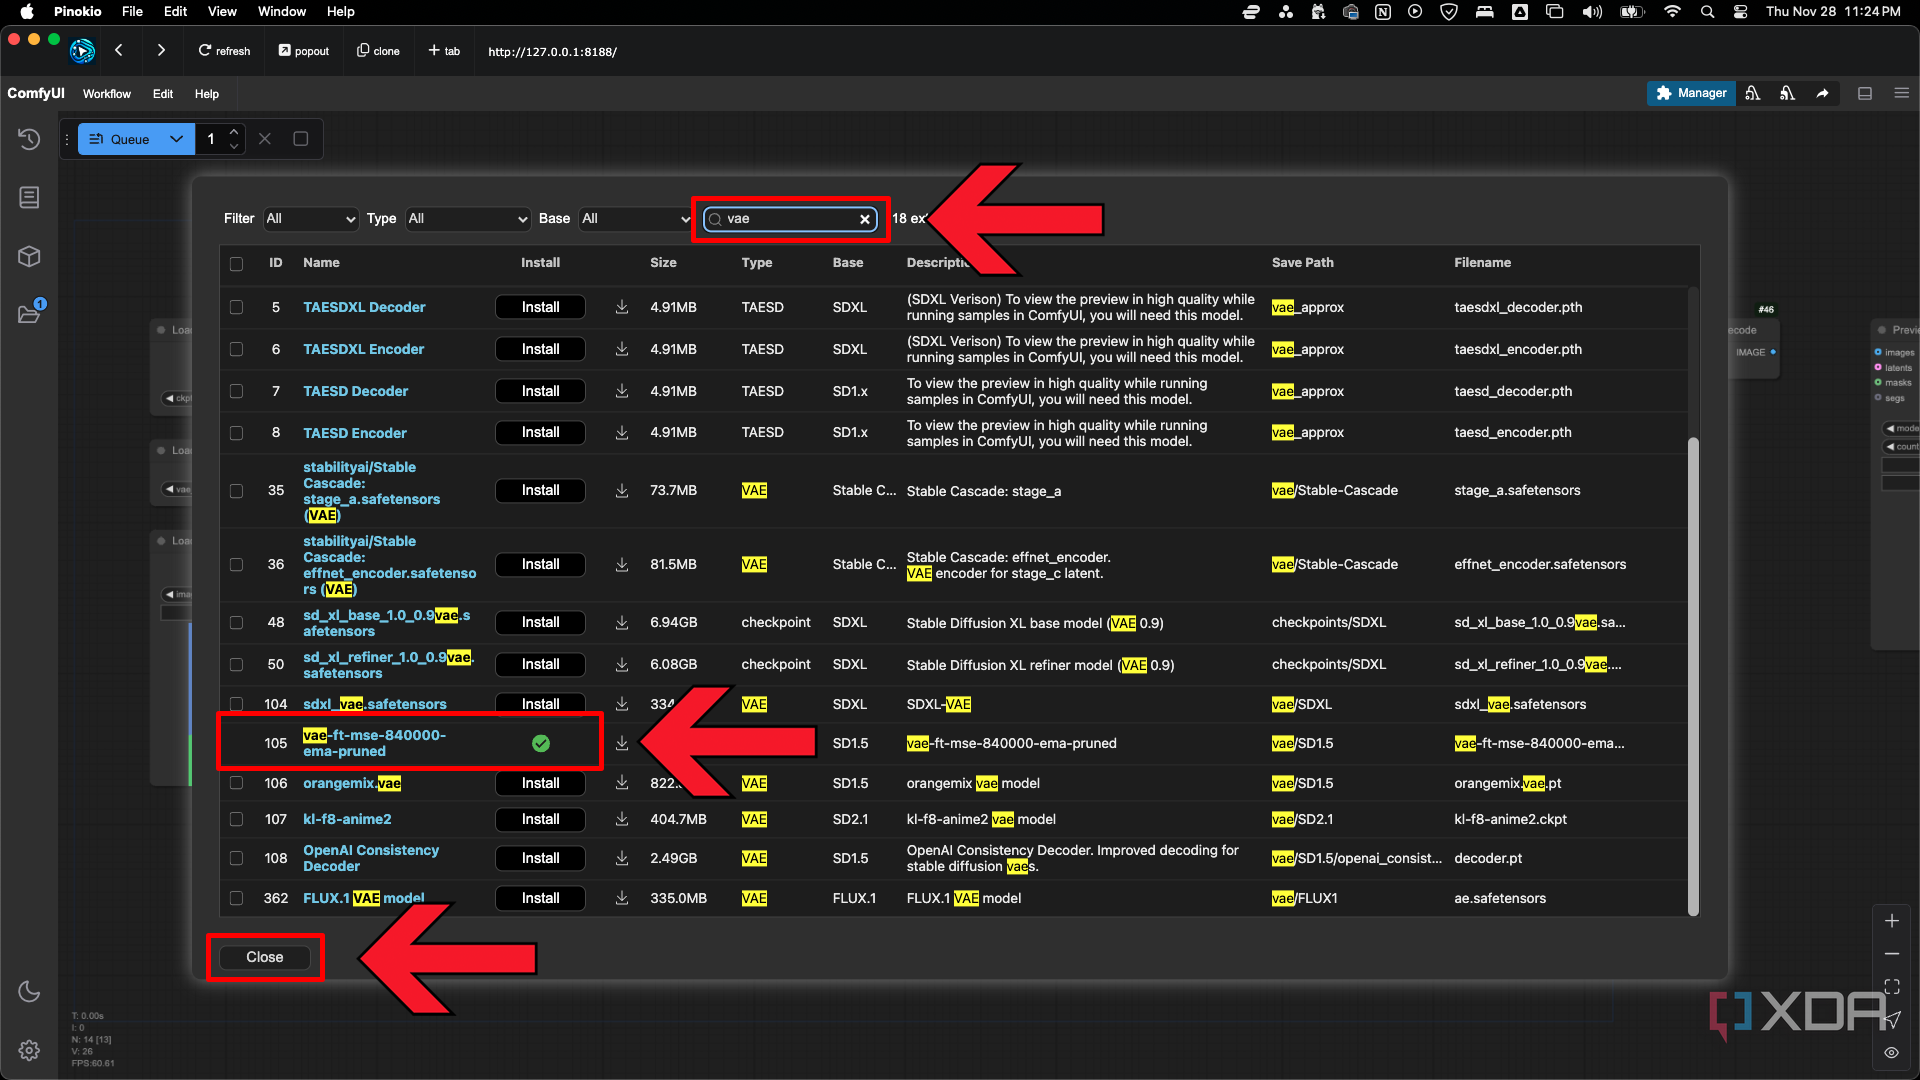Check the FLUX.1 VAE model checkbox
Viewport: 1920px width, 1080px height.
[236, 898]
